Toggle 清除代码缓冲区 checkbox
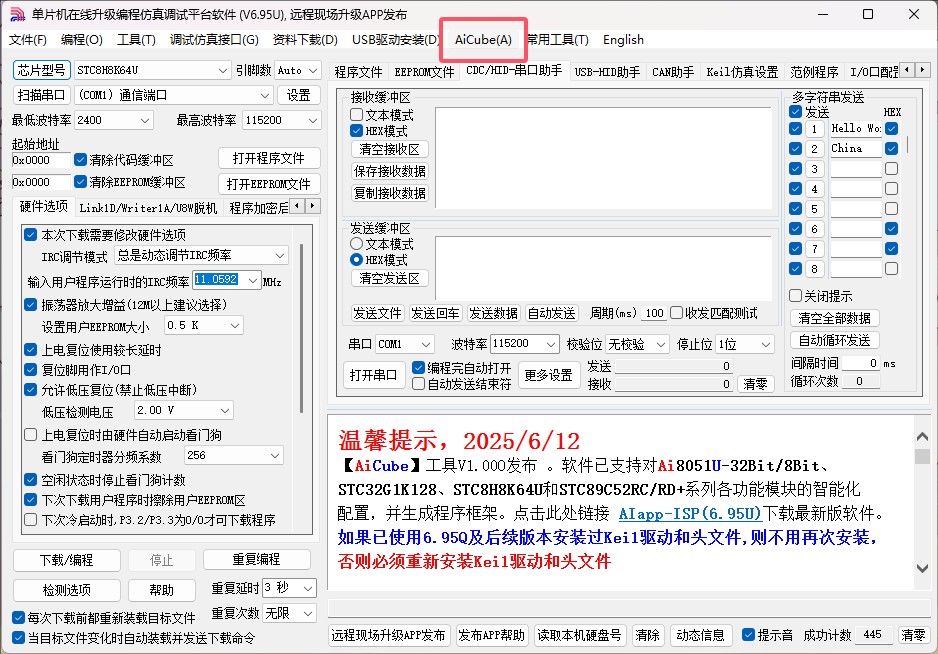Image resolution: width=938 pixels, height=654 pixels. [x=80, y=160]
